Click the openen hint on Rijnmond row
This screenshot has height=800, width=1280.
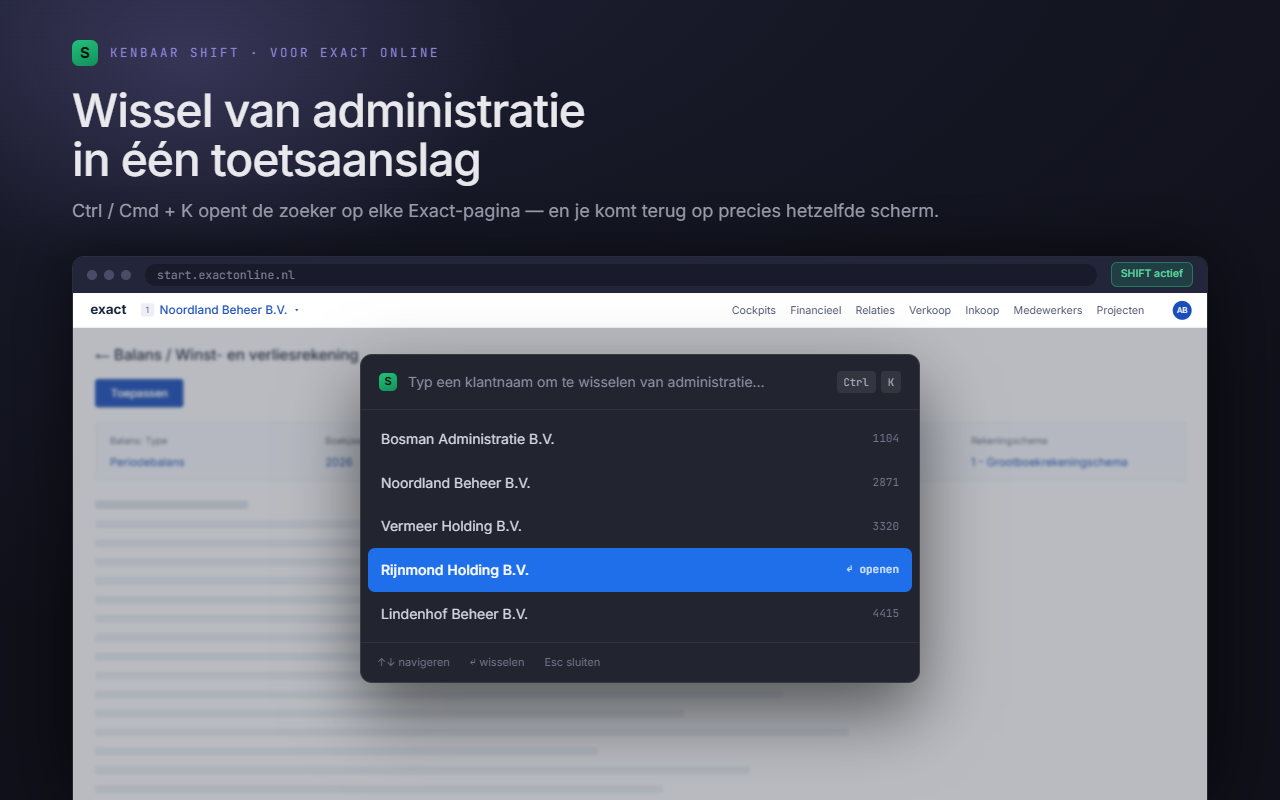[872, 570]
